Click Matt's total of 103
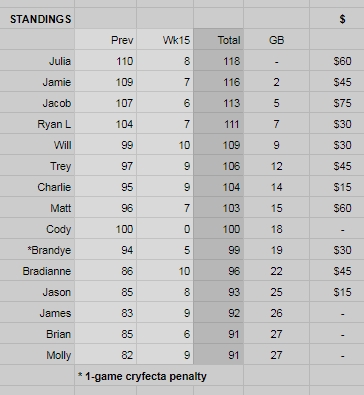Viewport: 364px width, 395px height. 219,208
